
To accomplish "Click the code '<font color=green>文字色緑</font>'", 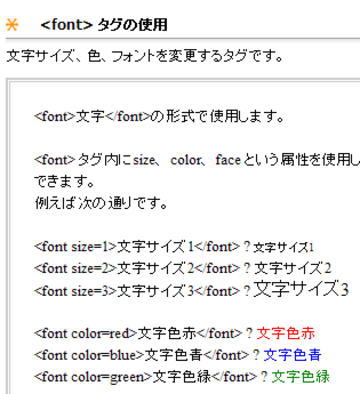I will tap(146, 377).
